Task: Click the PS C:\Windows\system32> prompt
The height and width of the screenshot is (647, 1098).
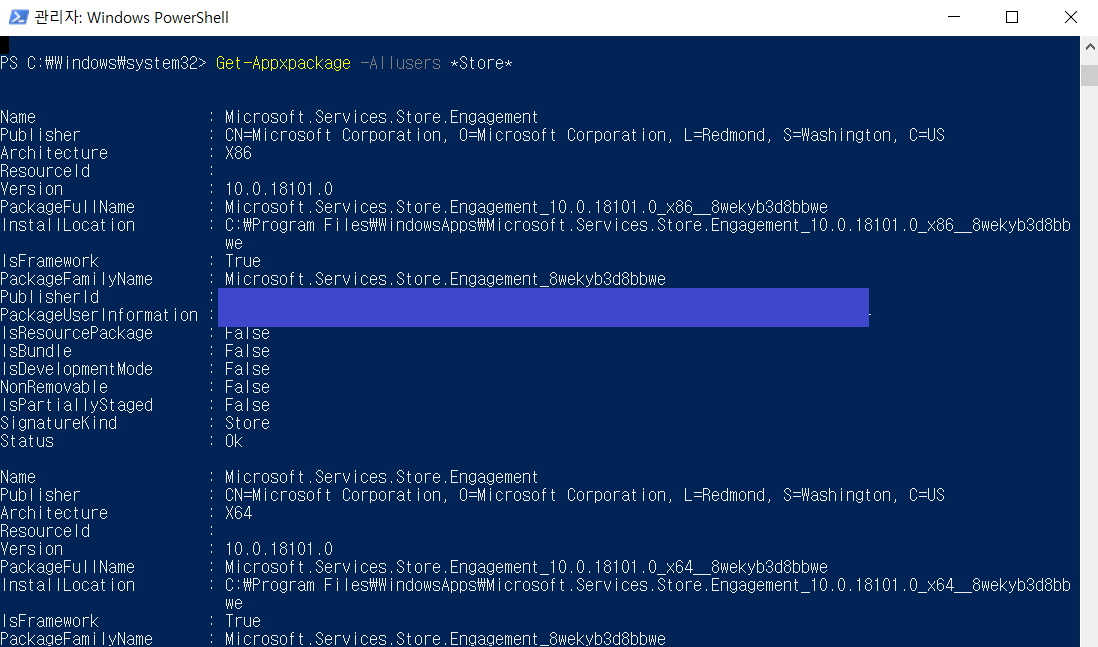Action: tap(103, 63)
